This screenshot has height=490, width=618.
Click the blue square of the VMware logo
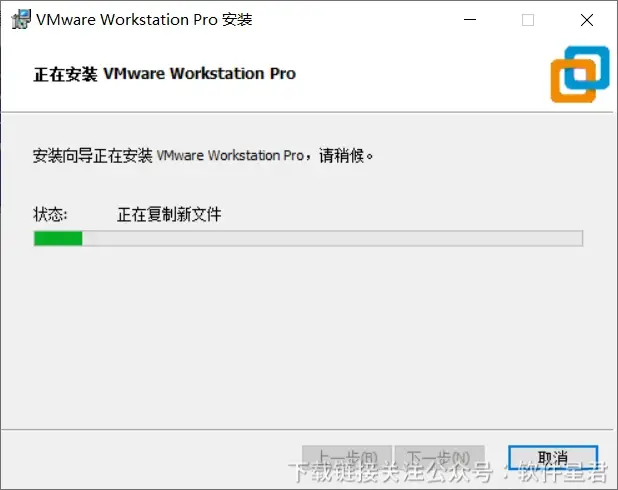(588, 67)
